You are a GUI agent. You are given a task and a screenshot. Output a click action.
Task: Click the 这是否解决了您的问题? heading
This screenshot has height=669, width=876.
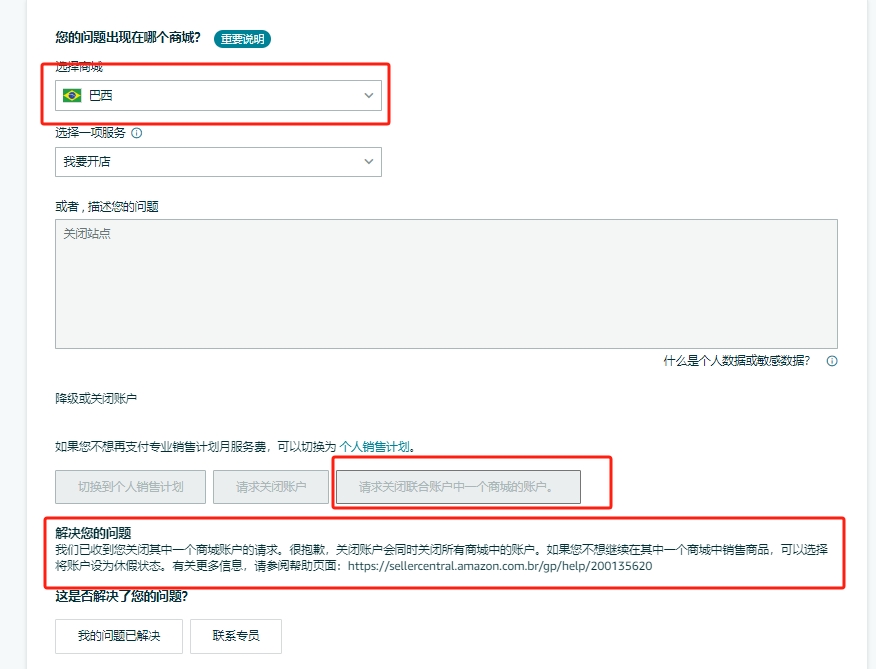pyautogui.click(x=121, y=597)
